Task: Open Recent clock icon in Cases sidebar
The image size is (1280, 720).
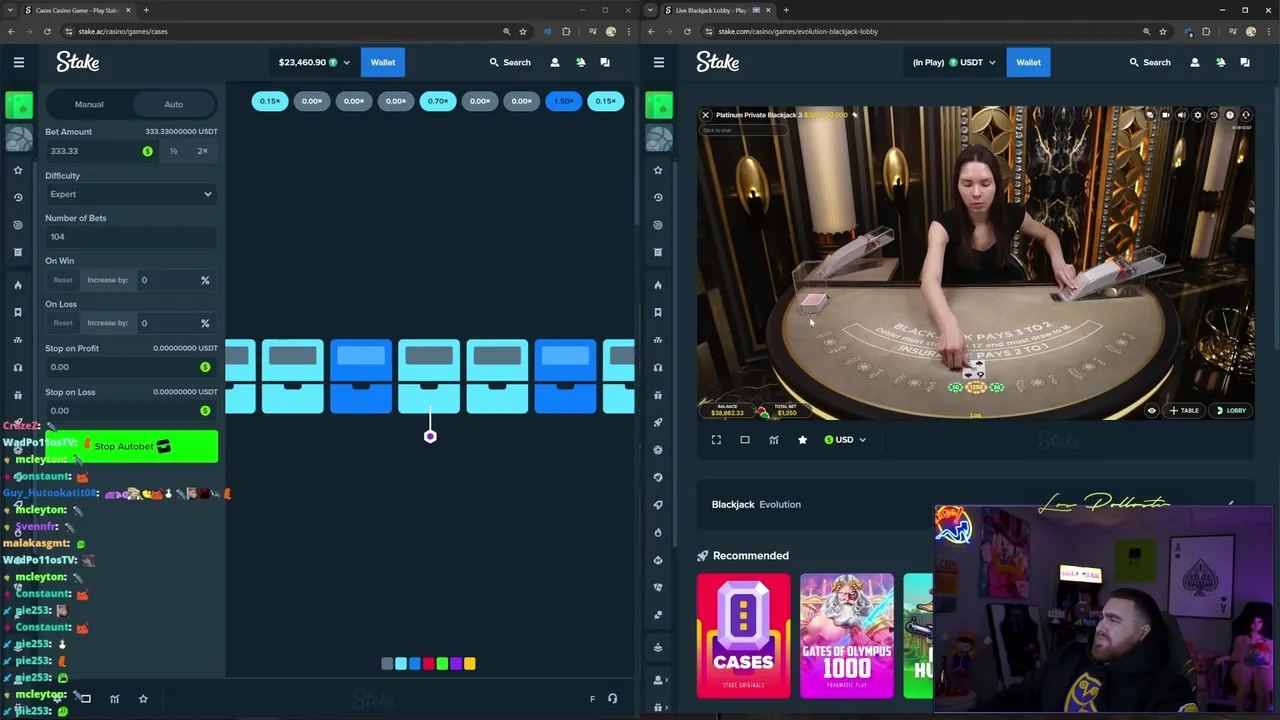Action: (18, 197)
